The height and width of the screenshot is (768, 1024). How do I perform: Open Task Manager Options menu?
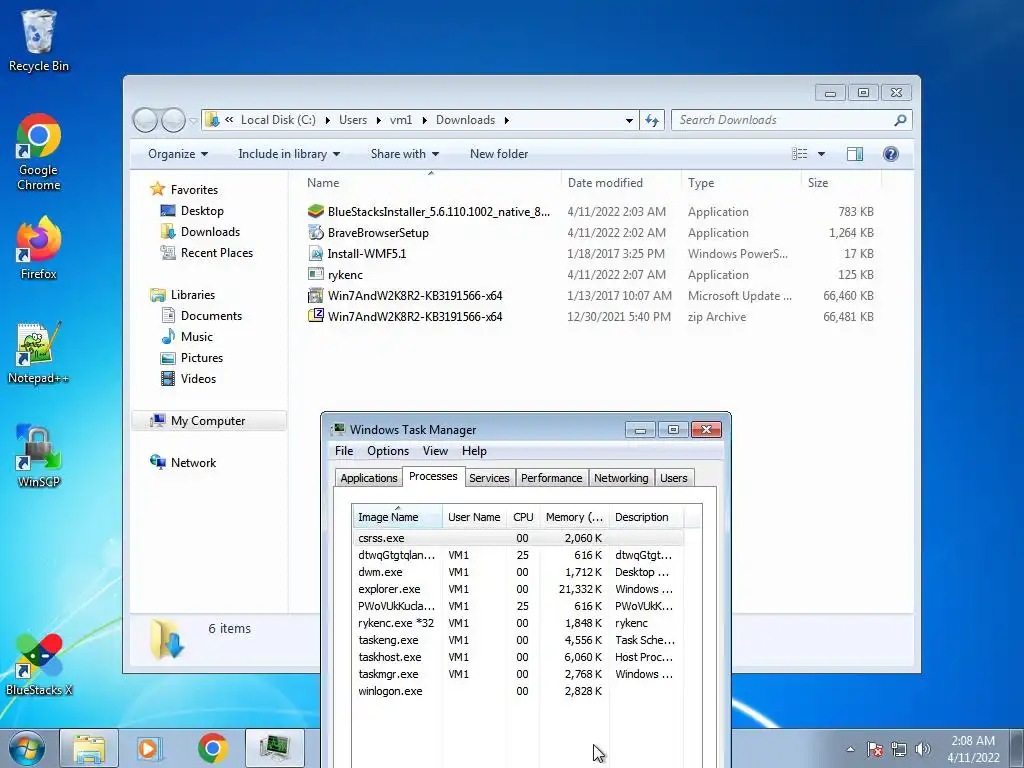(x=388, y=451)
